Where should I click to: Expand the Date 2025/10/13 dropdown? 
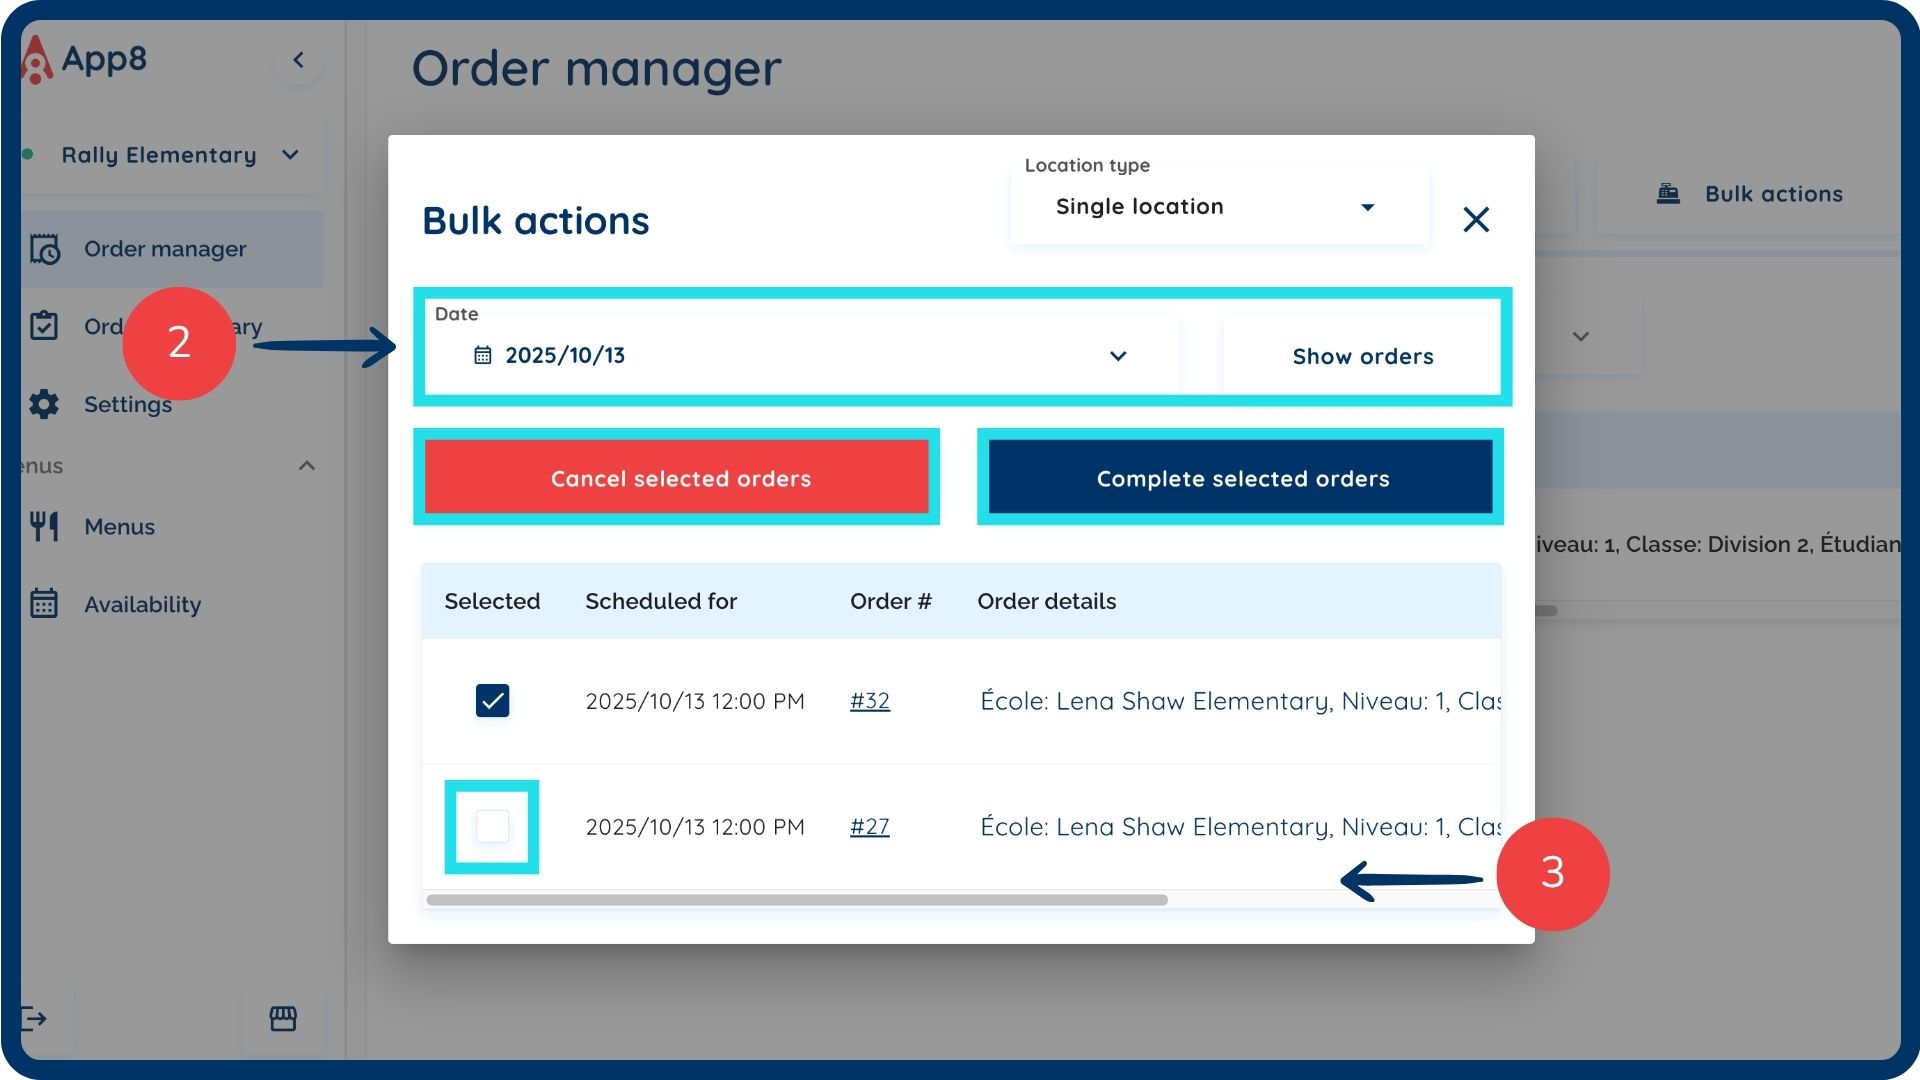tap(1117, 356)
